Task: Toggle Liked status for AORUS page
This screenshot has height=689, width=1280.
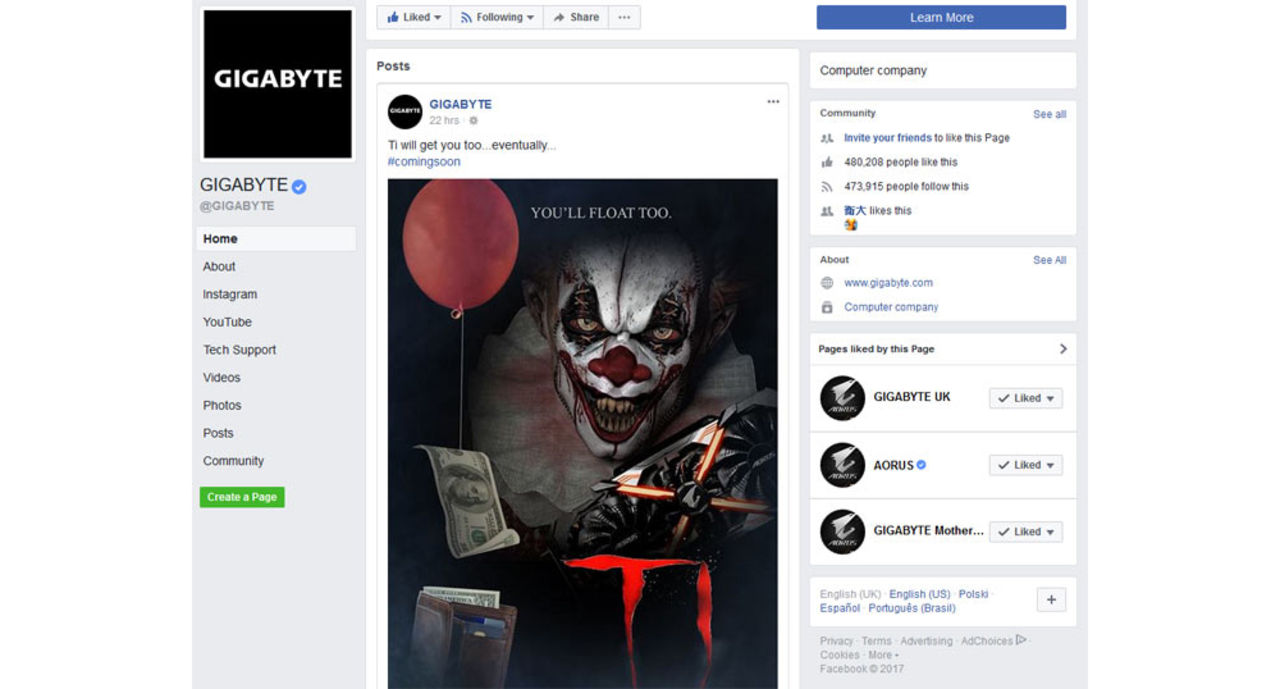Action: tap(1025, 465)
